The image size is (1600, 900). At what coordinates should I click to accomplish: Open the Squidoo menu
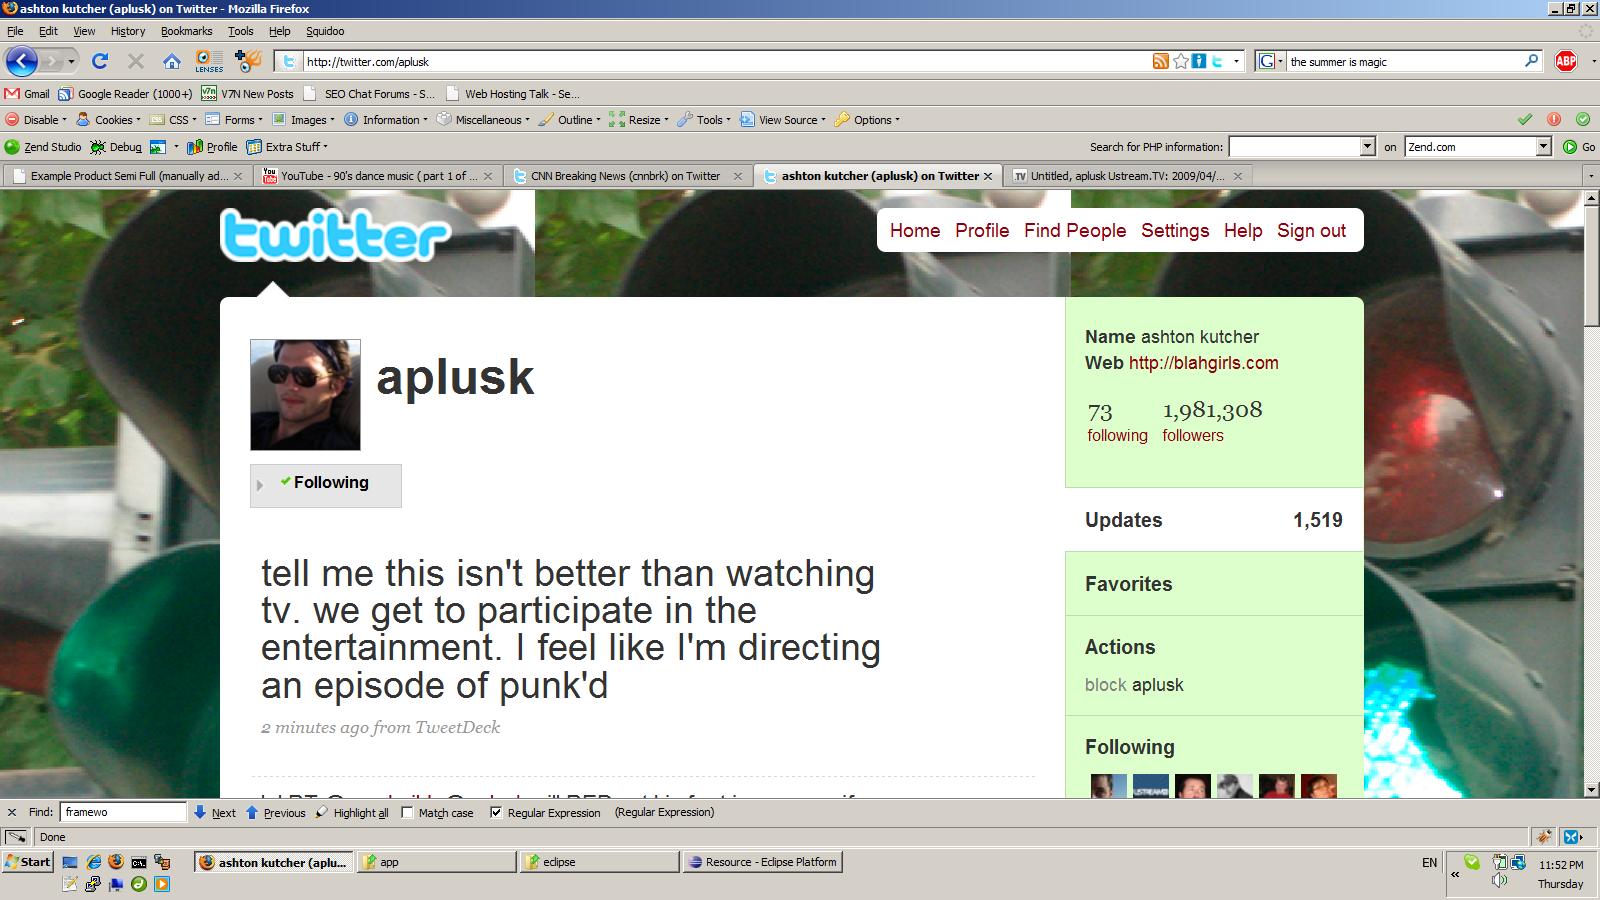[325, 31]
